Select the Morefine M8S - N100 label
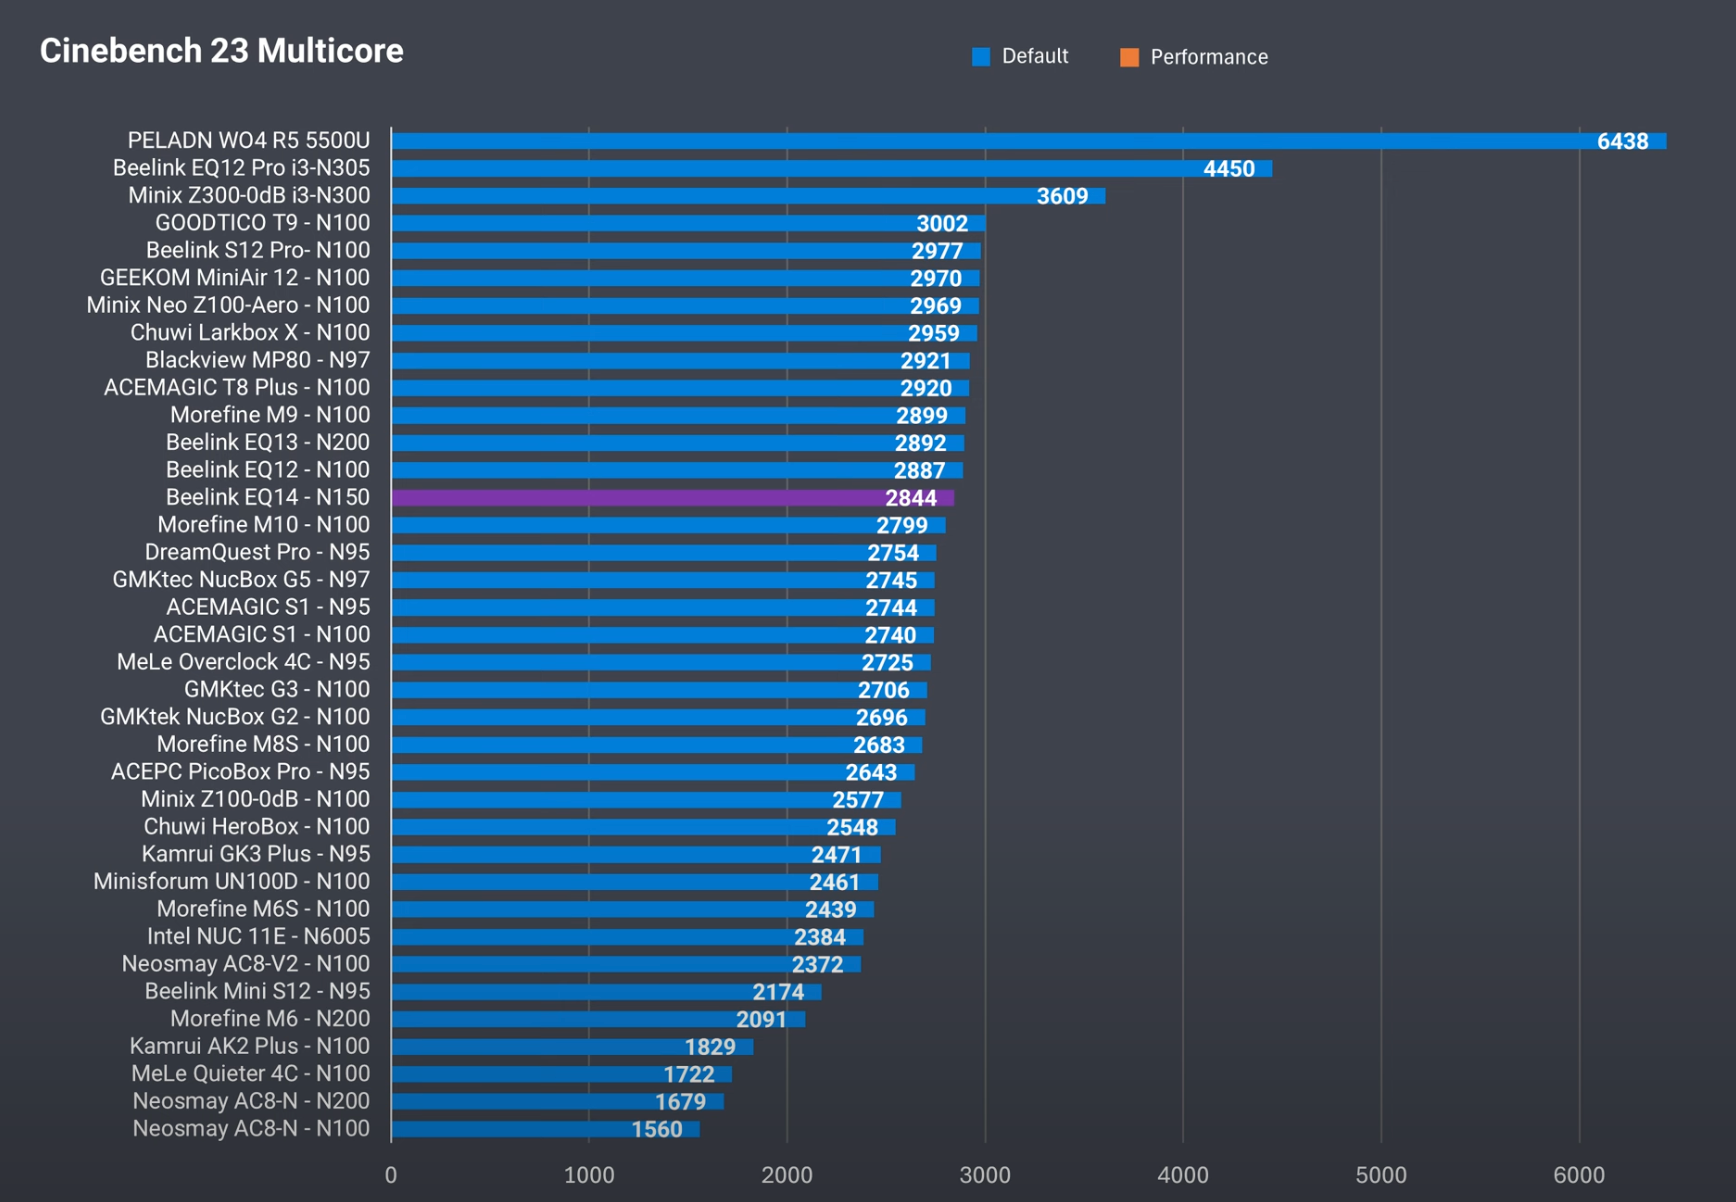Image resolution: width=1736 pixels, height=1202 pixels. (263, 745)
